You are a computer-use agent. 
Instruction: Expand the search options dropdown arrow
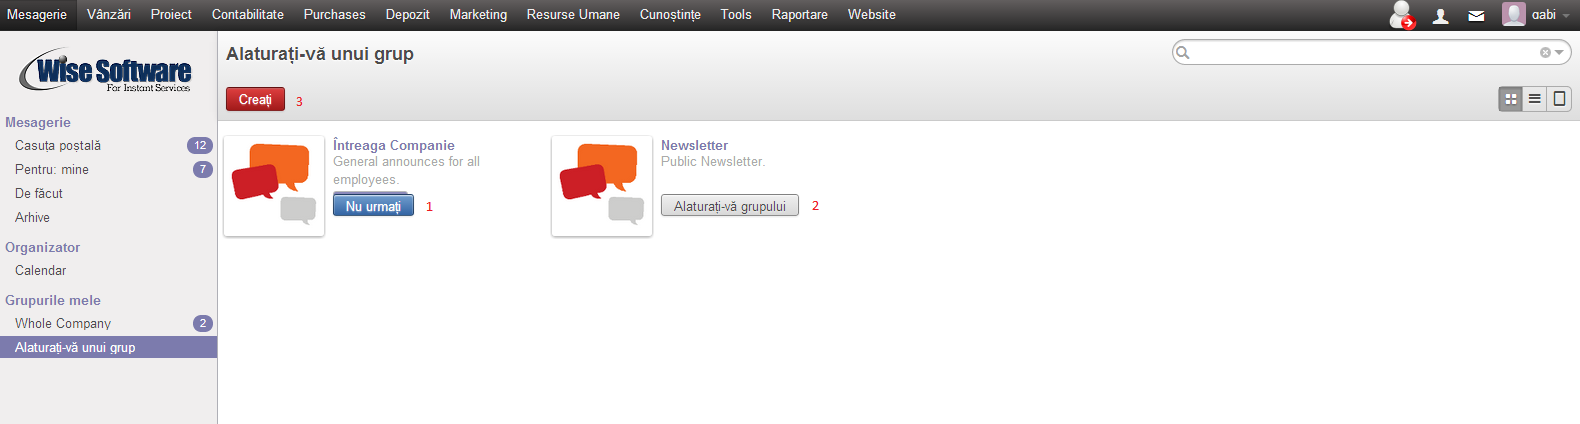1559,52
